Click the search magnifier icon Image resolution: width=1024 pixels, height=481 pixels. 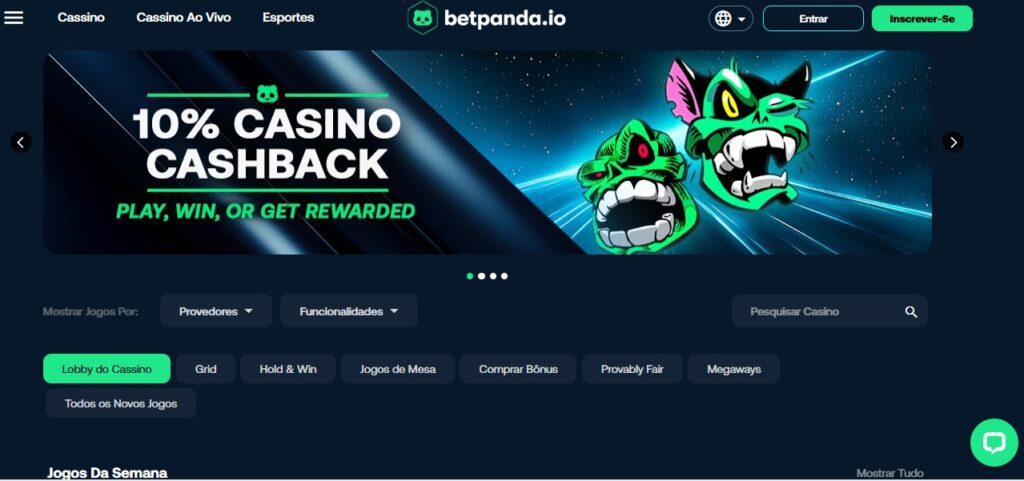point(911,312)
